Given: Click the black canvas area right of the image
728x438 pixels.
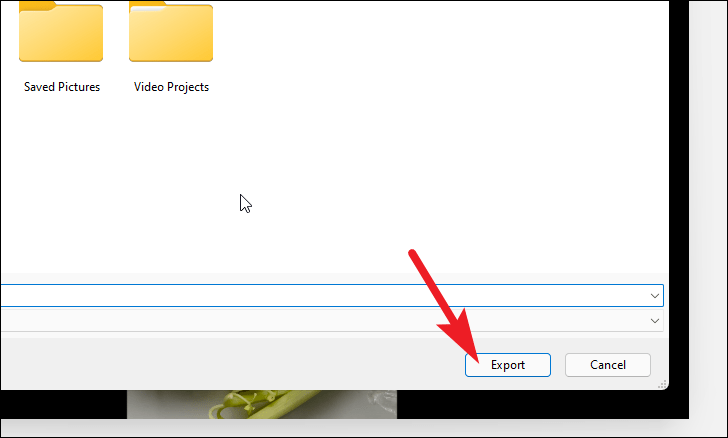Looking at the screenshot, I should (x=542, y=404).
